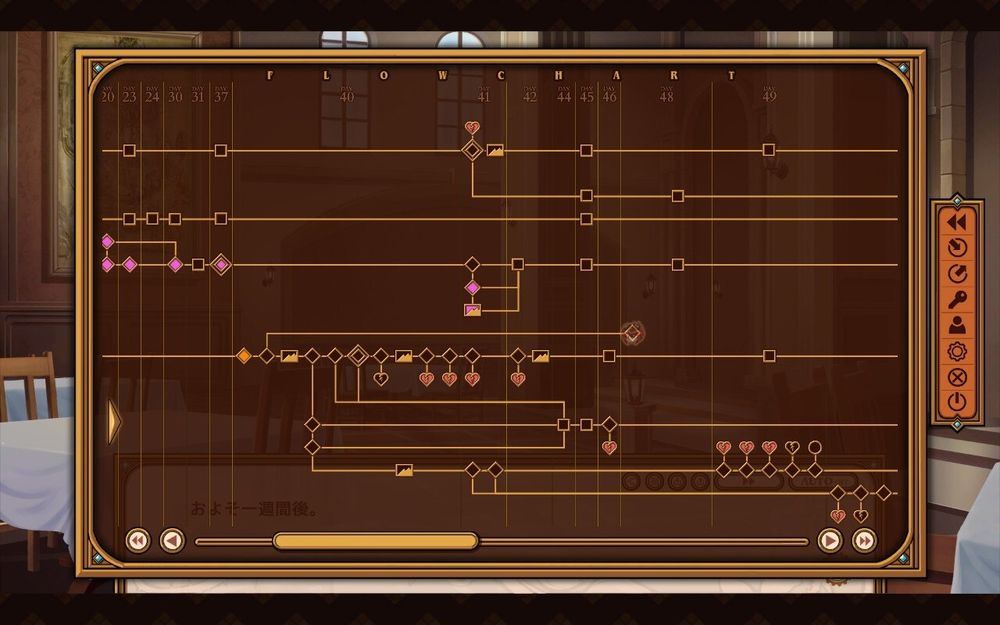This screenshot has width=1000, height=625.
Task: Select the square node under Day 44
Action: pos(563,425)
